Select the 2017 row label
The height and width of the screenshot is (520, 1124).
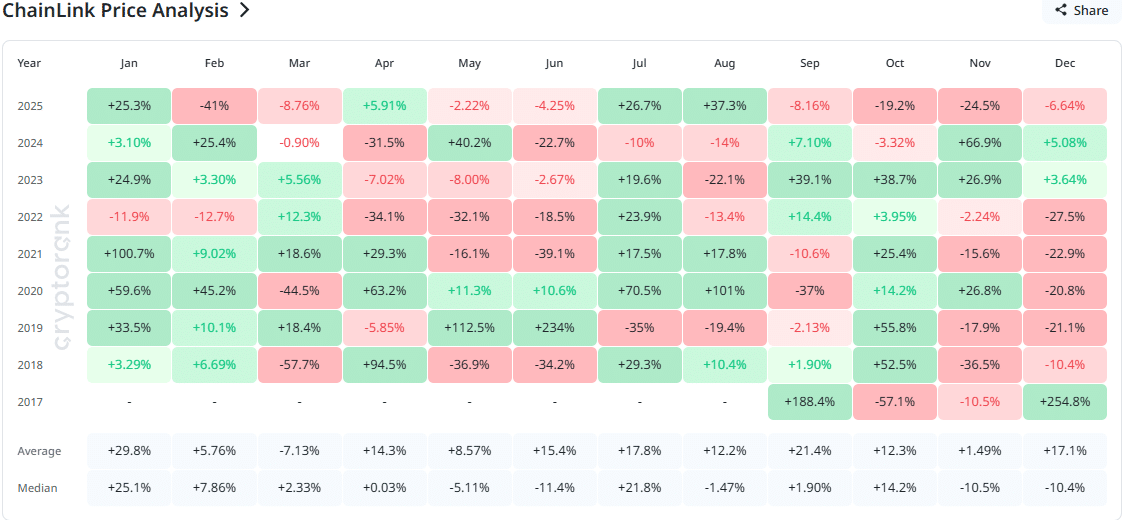tap(30, 402)
